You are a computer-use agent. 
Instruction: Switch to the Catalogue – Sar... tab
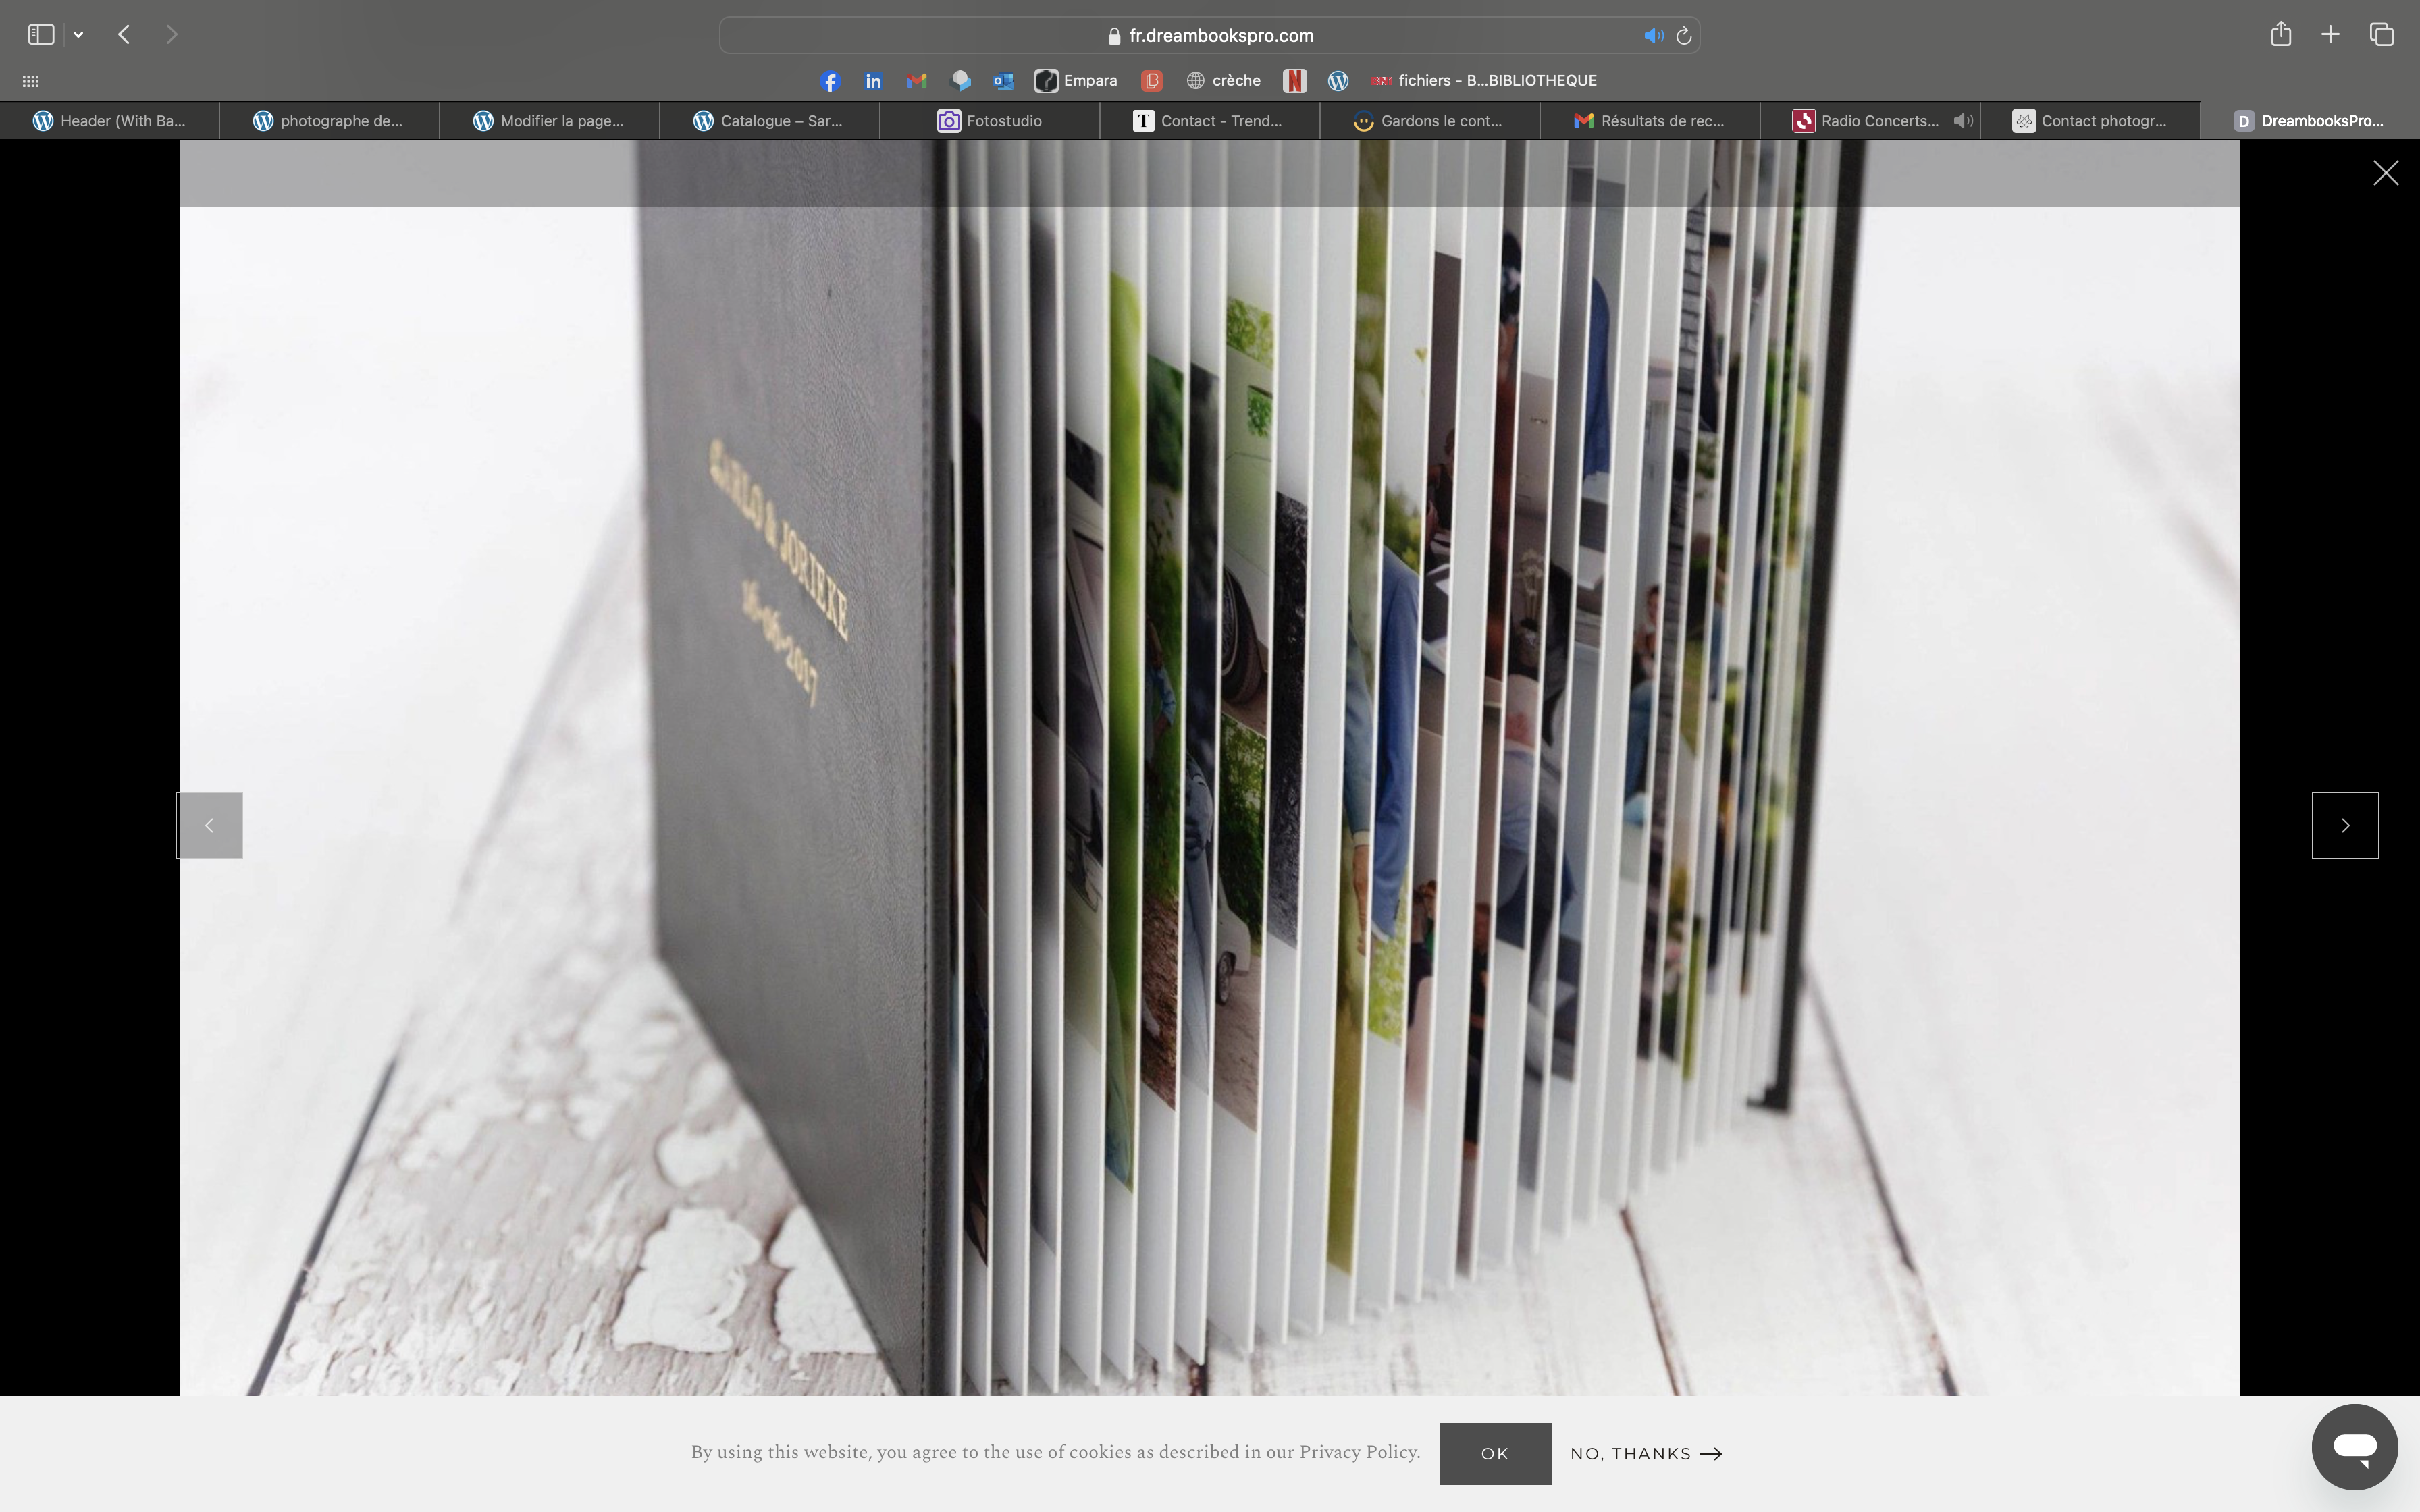[x=769, y=121]
